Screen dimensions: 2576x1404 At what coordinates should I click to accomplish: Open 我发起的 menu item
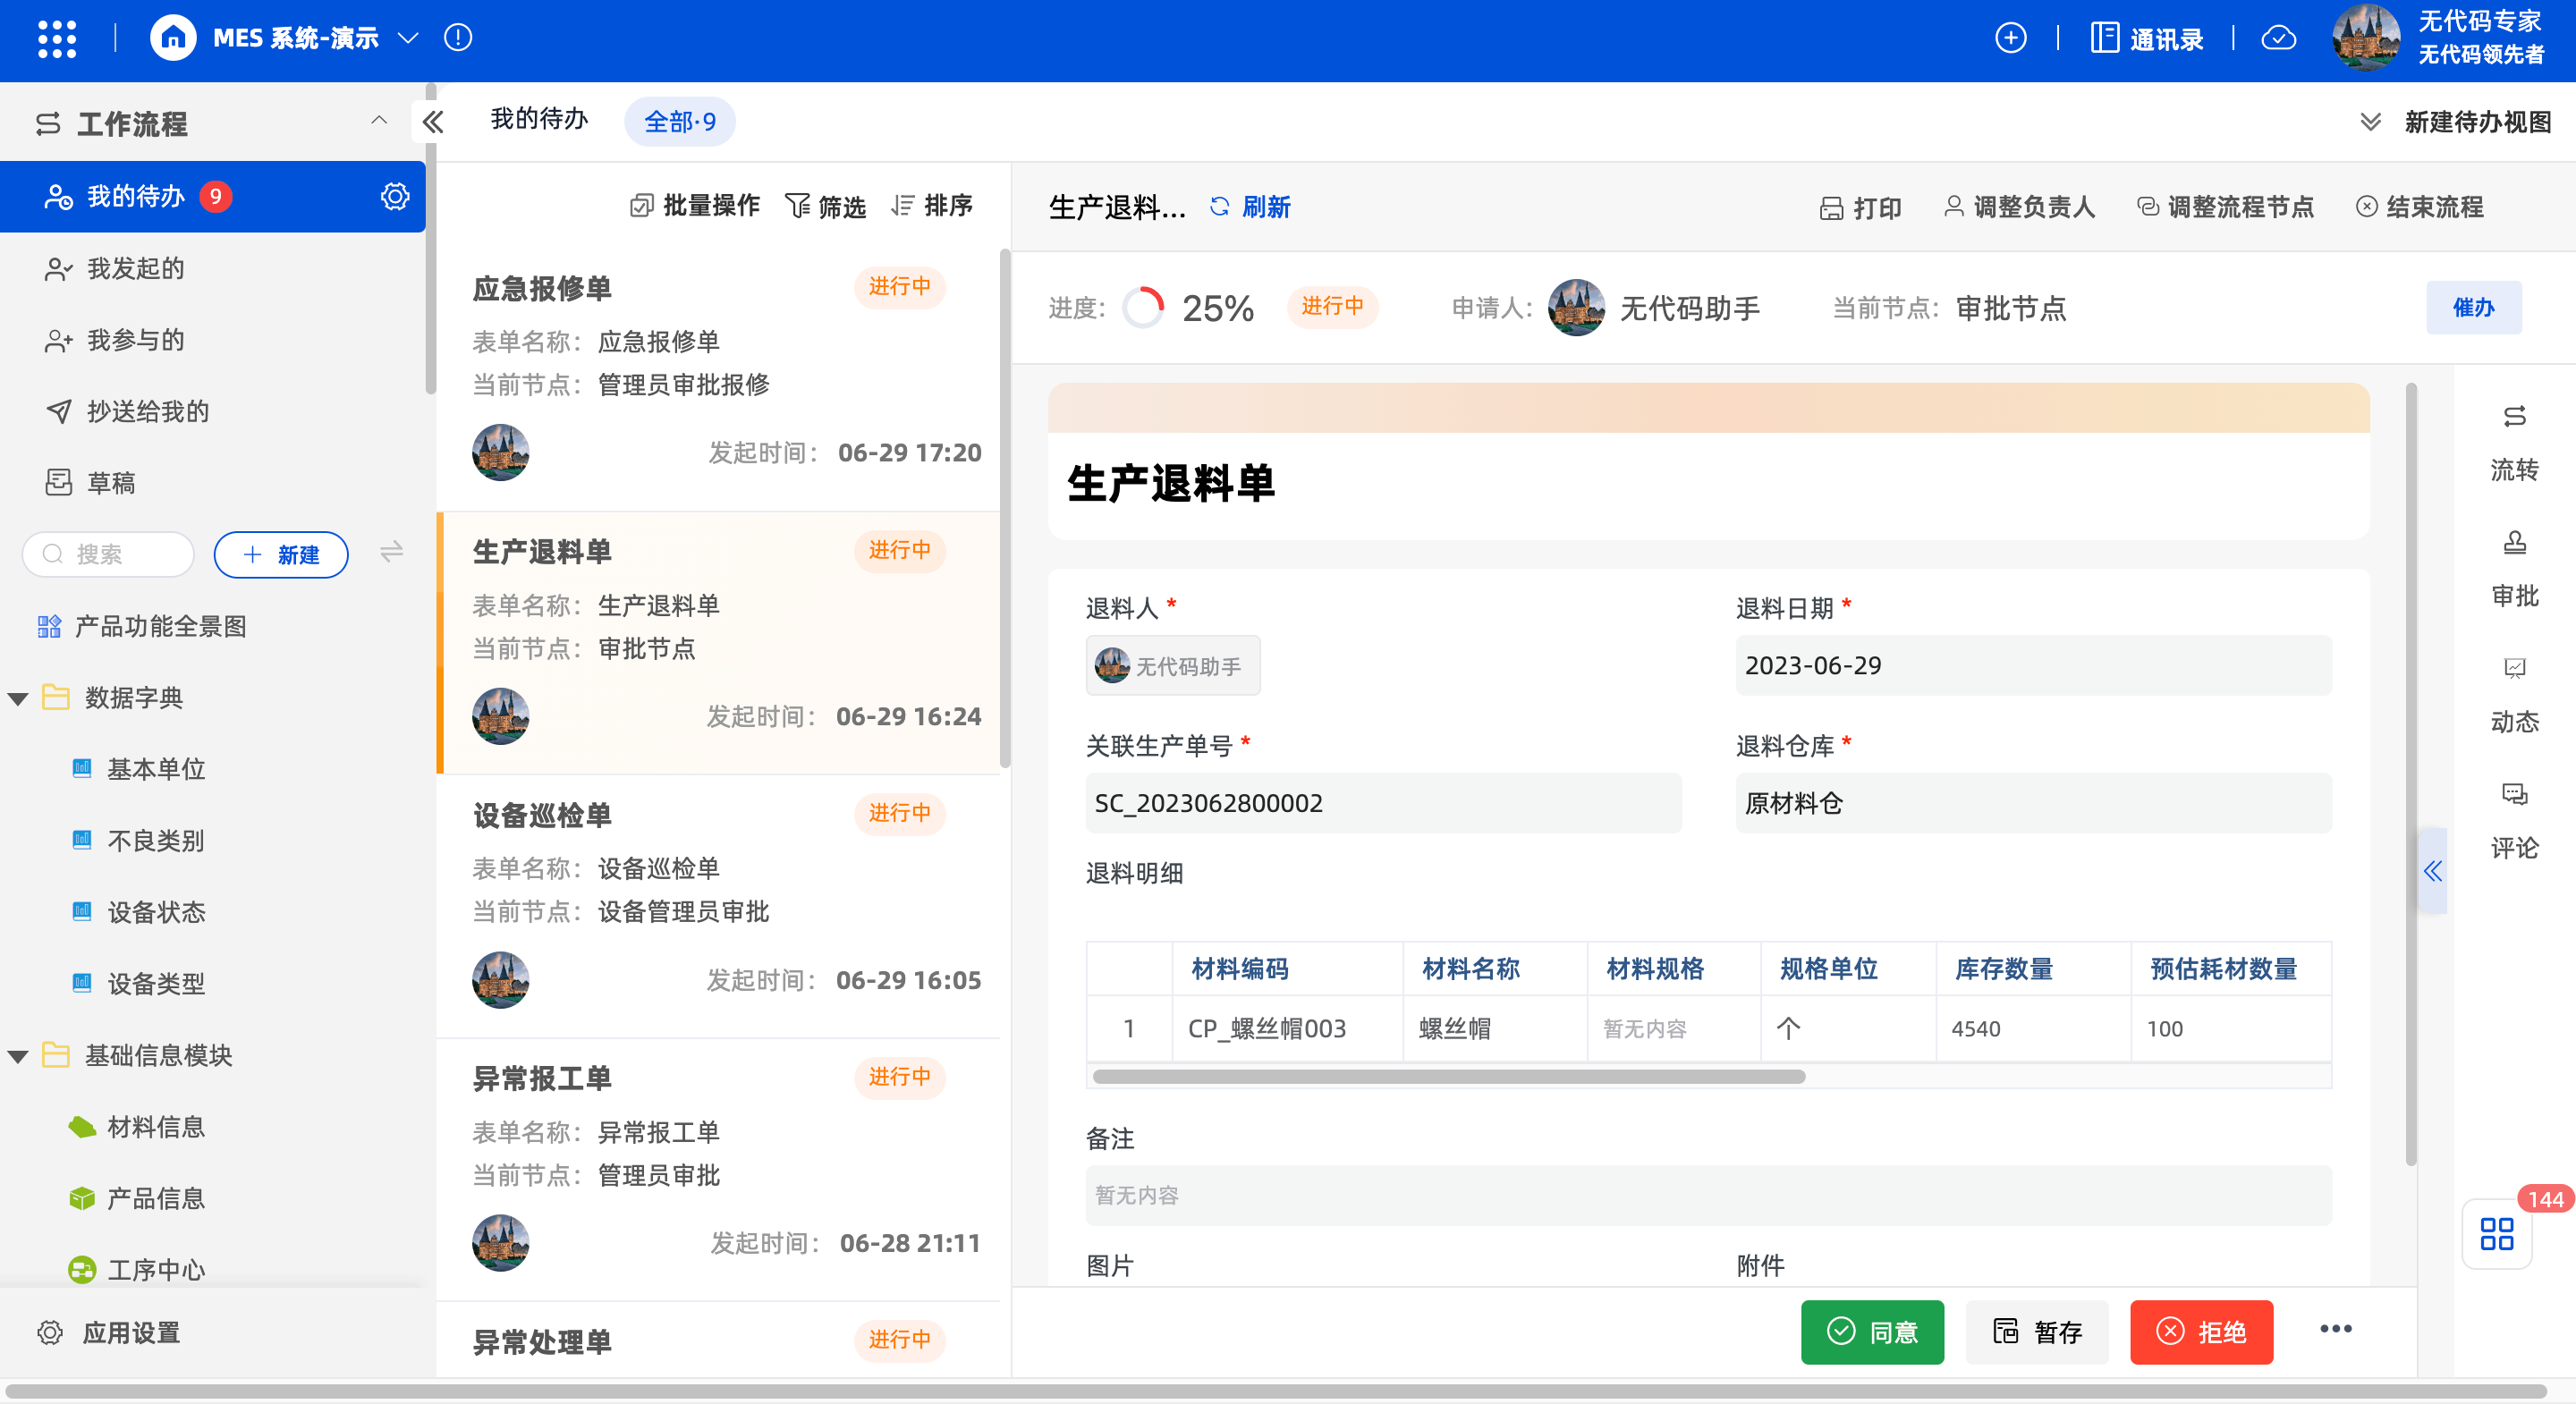(136, 268)
